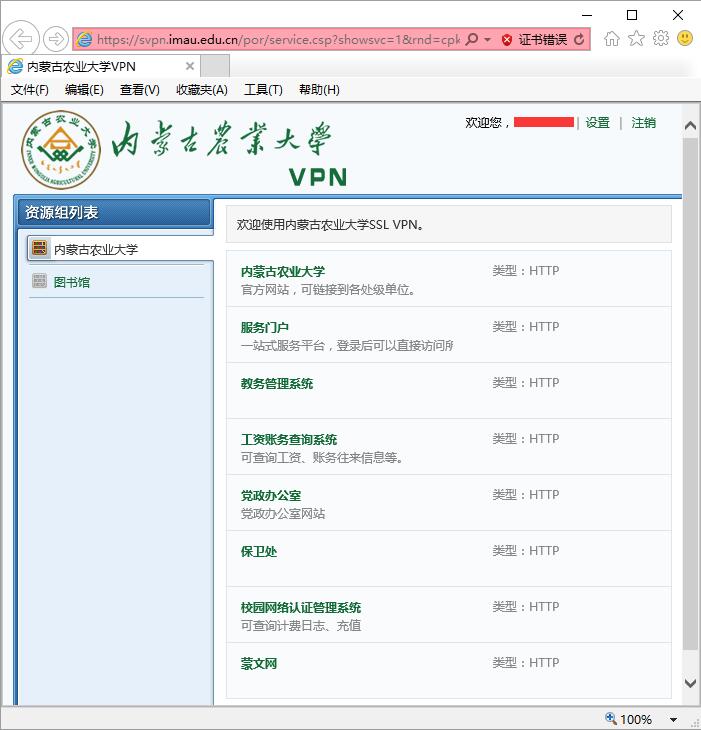Click the 注销 logout link

click(x=644, y=123)
